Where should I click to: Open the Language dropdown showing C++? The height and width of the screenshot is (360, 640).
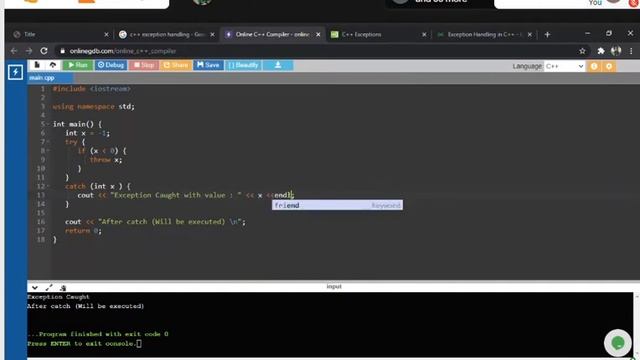(564, 66)
